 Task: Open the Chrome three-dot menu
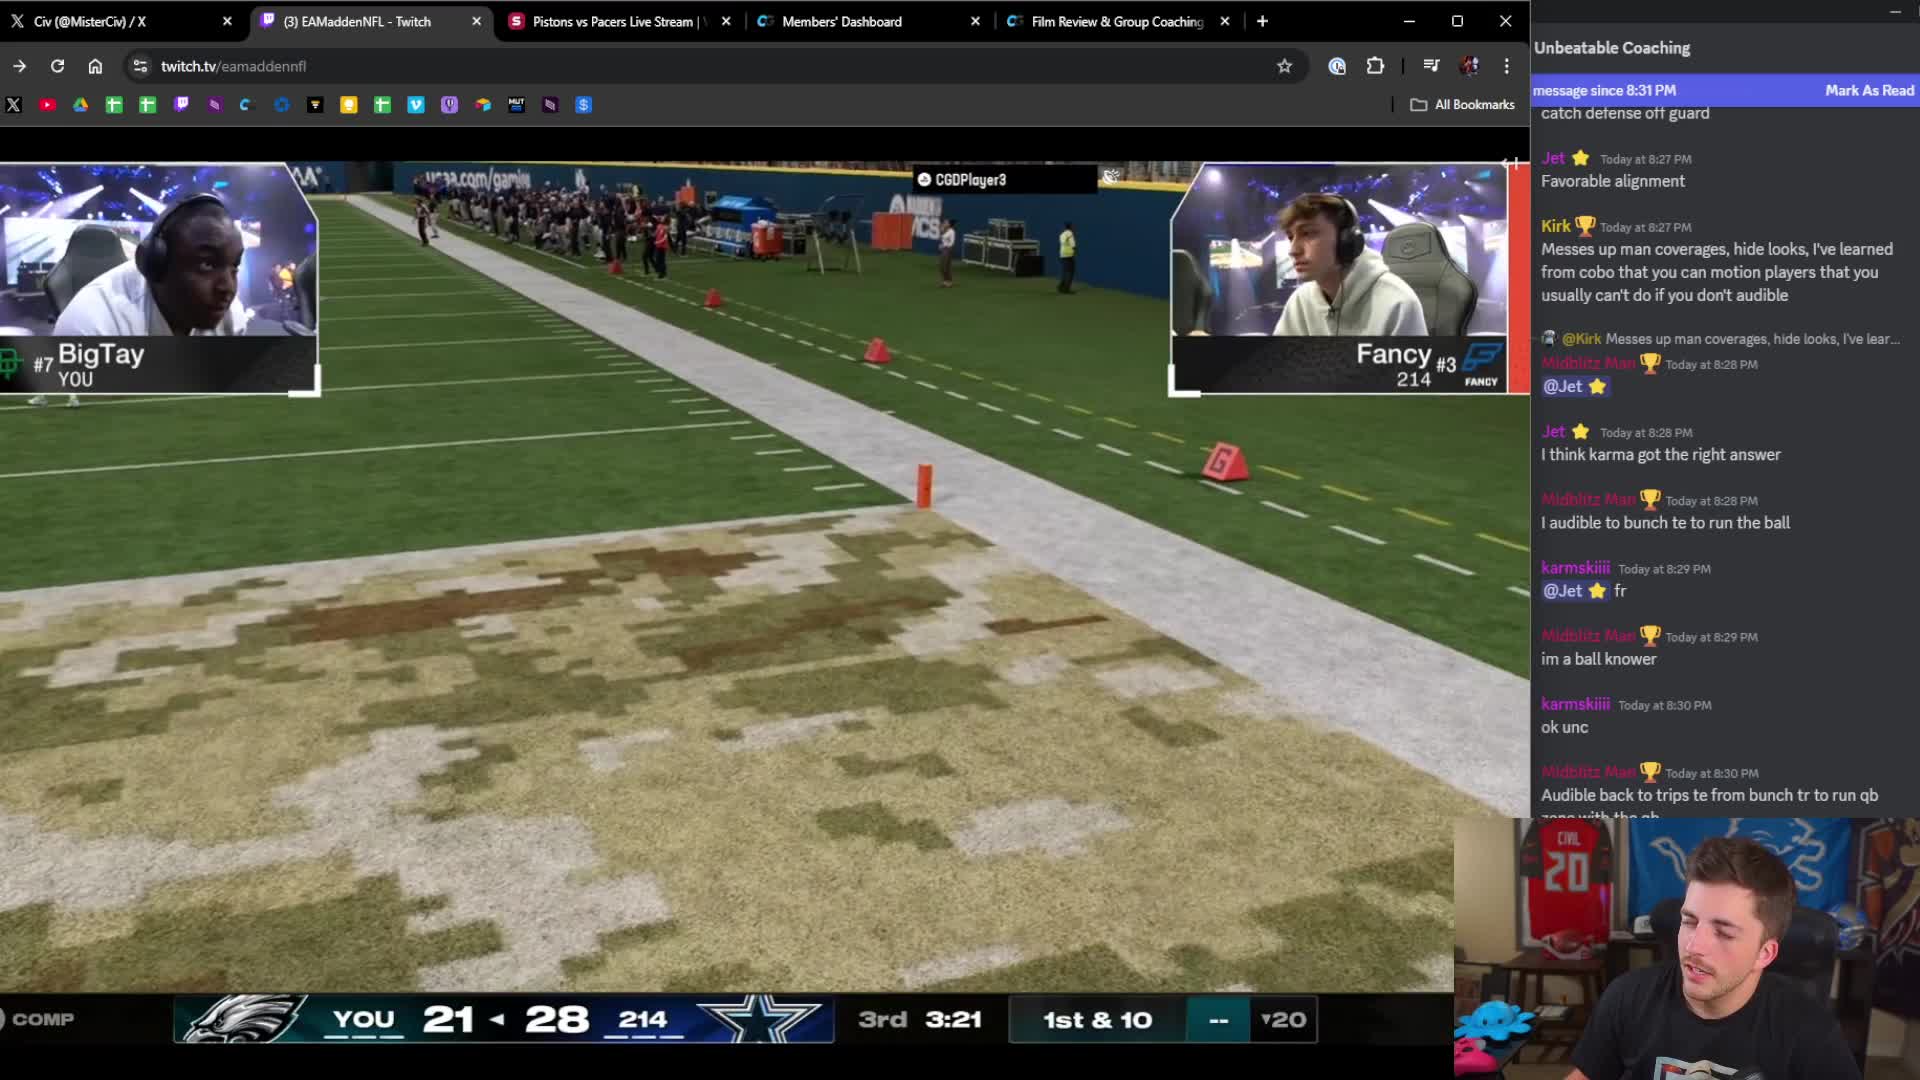click(1507, 66)
